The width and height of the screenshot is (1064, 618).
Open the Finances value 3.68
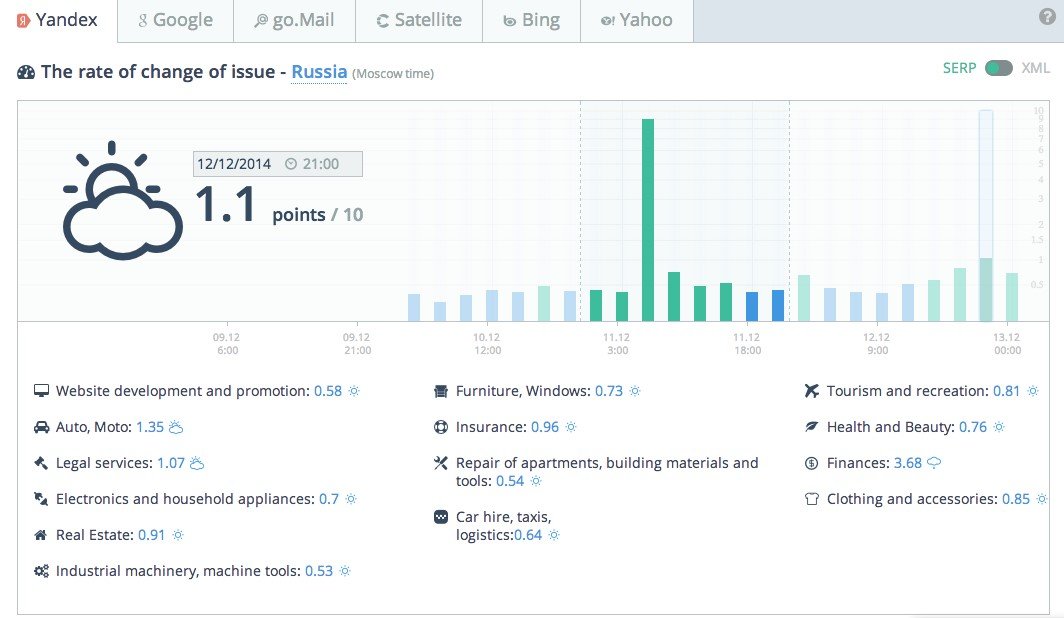click(x=908, y=463)
